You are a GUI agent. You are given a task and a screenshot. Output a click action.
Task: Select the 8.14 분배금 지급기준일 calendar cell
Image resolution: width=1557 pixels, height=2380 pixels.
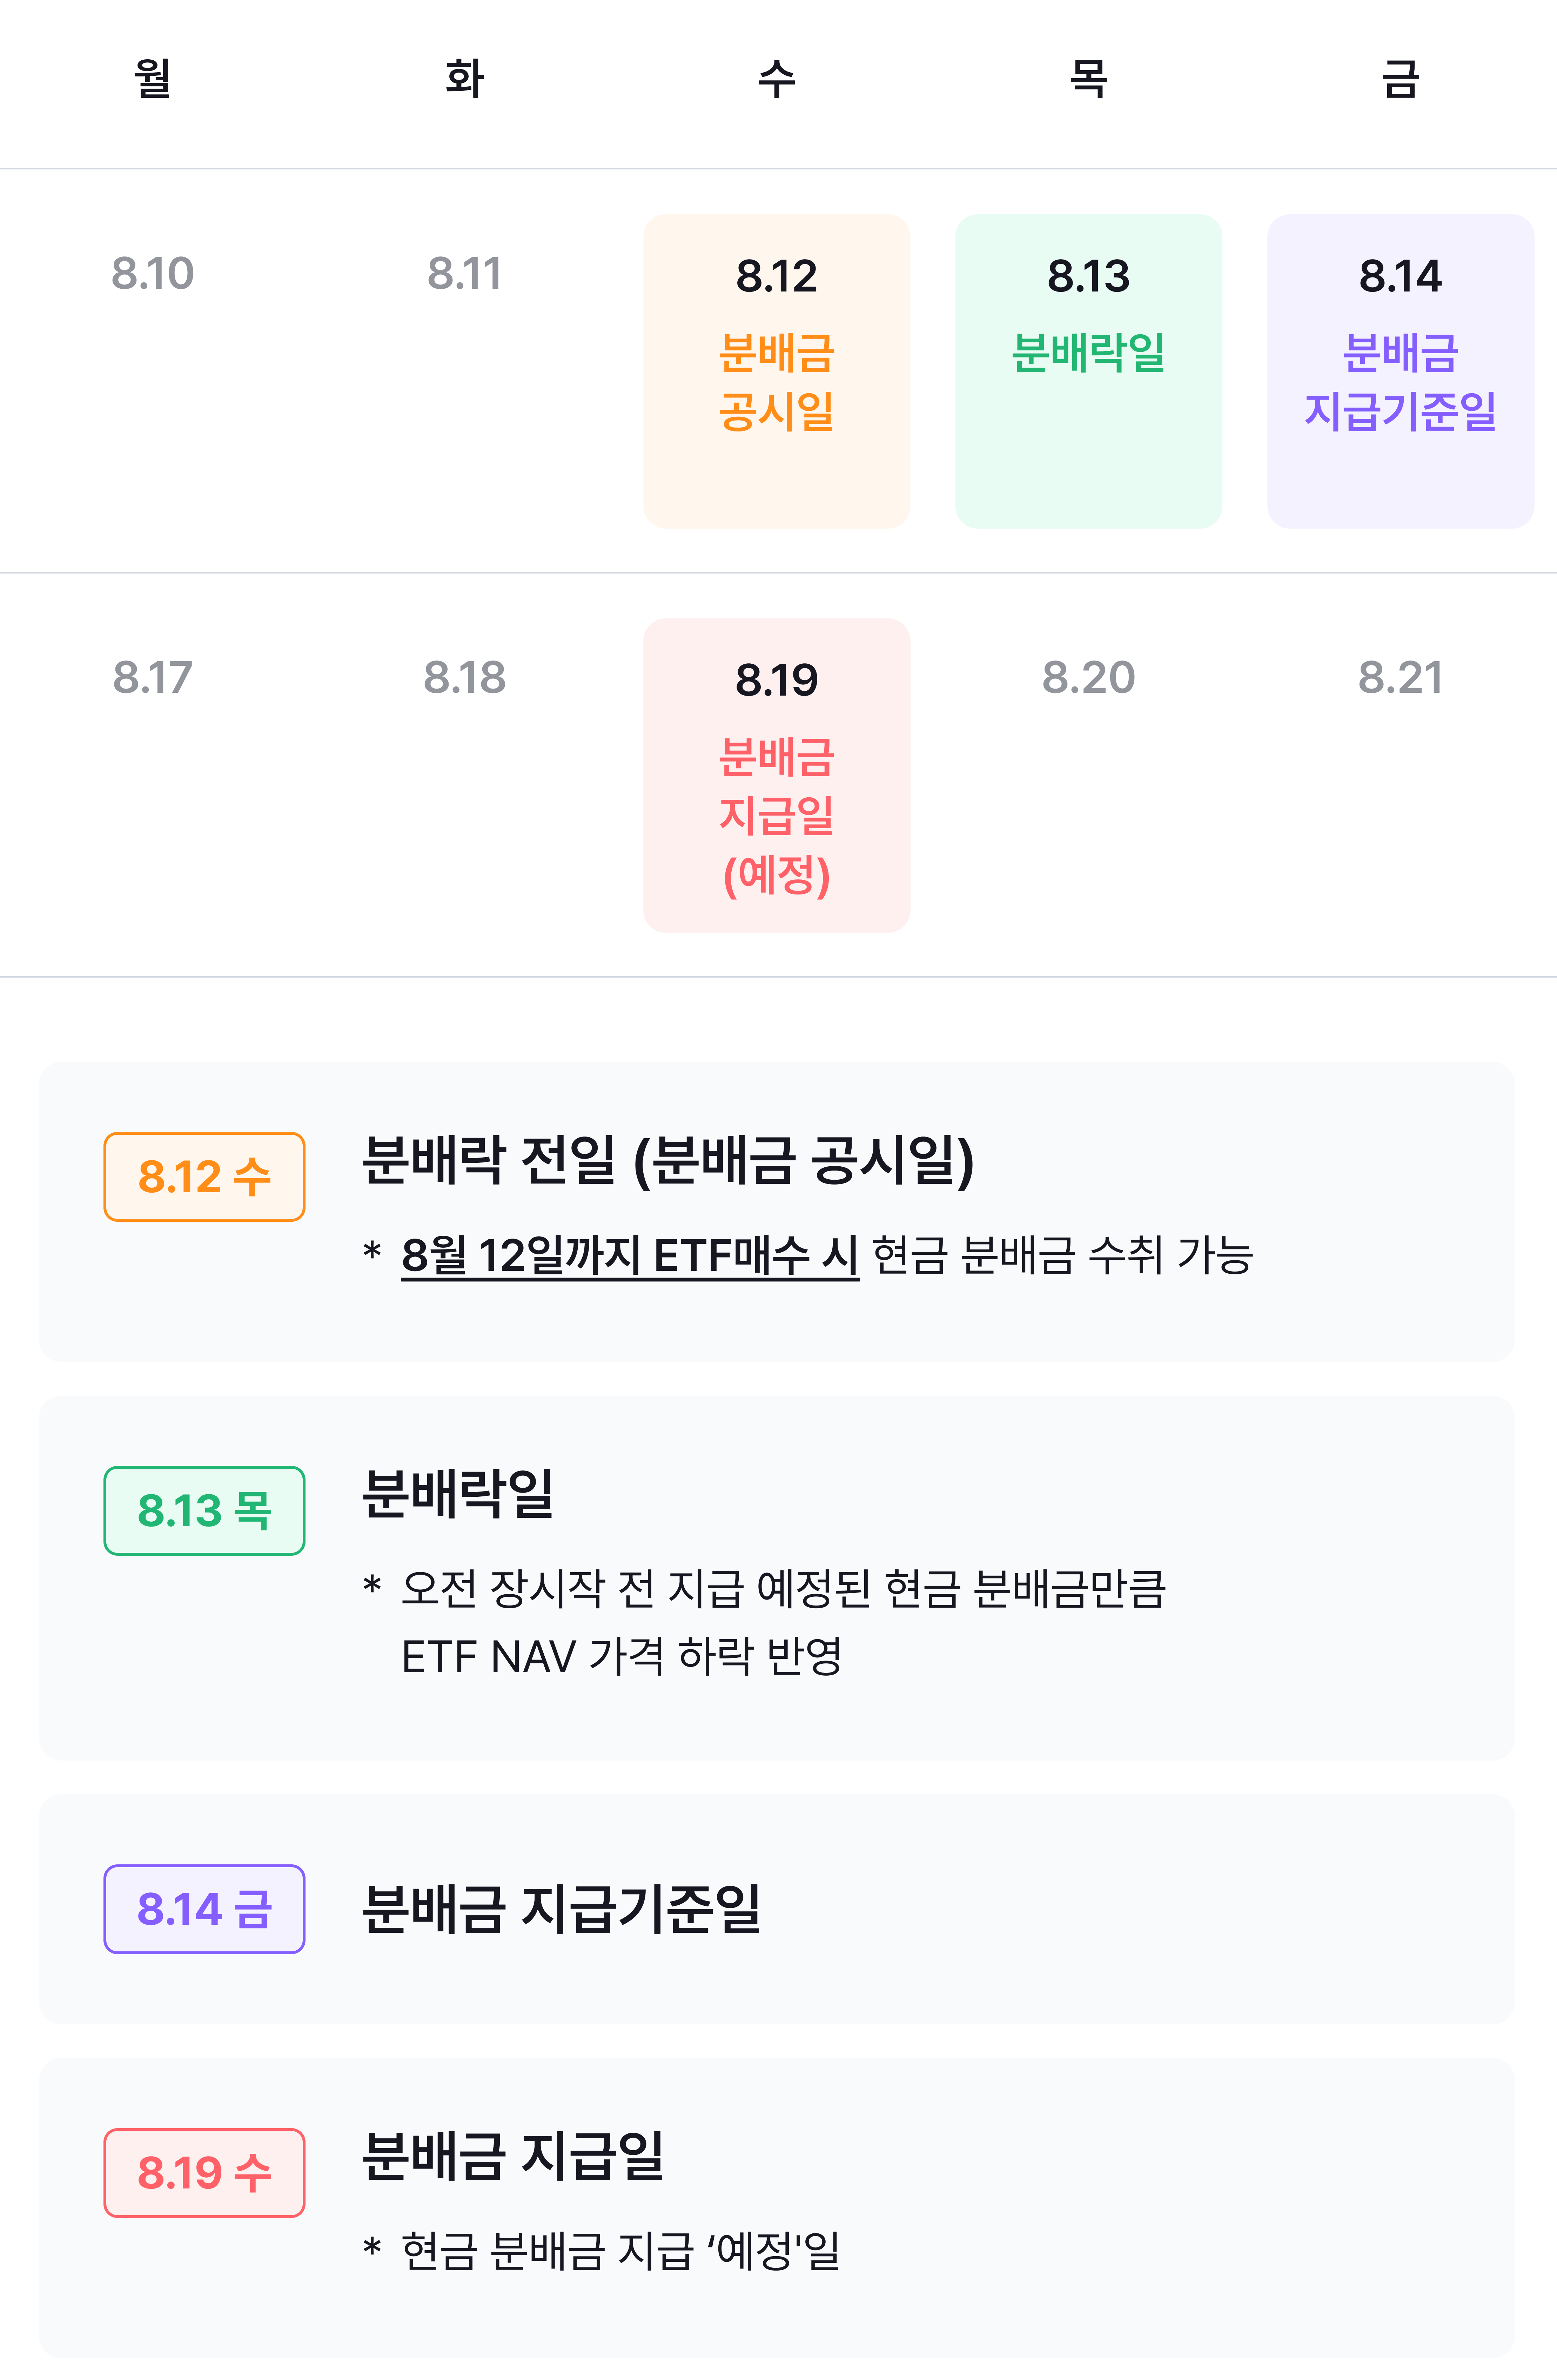tap(1400, 371)
